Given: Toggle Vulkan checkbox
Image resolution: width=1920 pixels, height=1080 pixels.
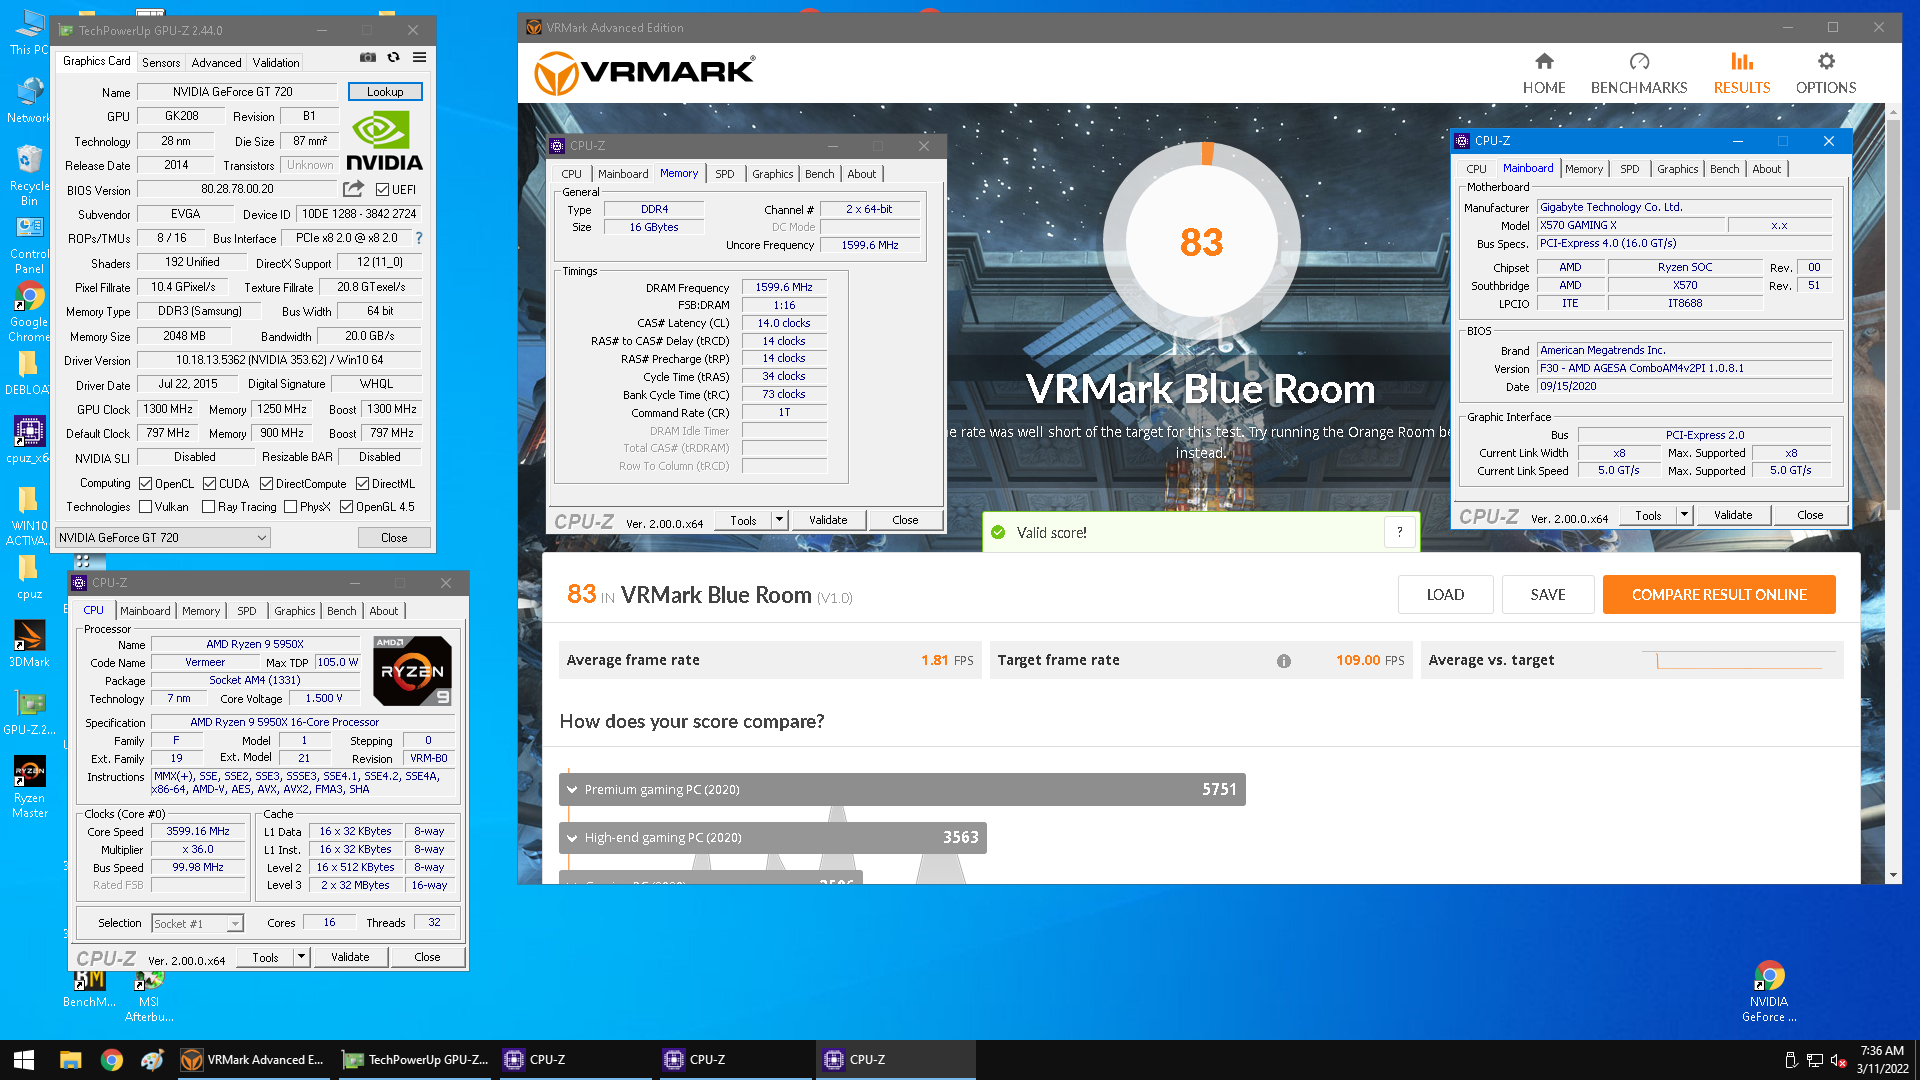Looking at the screenshot, I should pyautogui.click(x=146, y=507).
